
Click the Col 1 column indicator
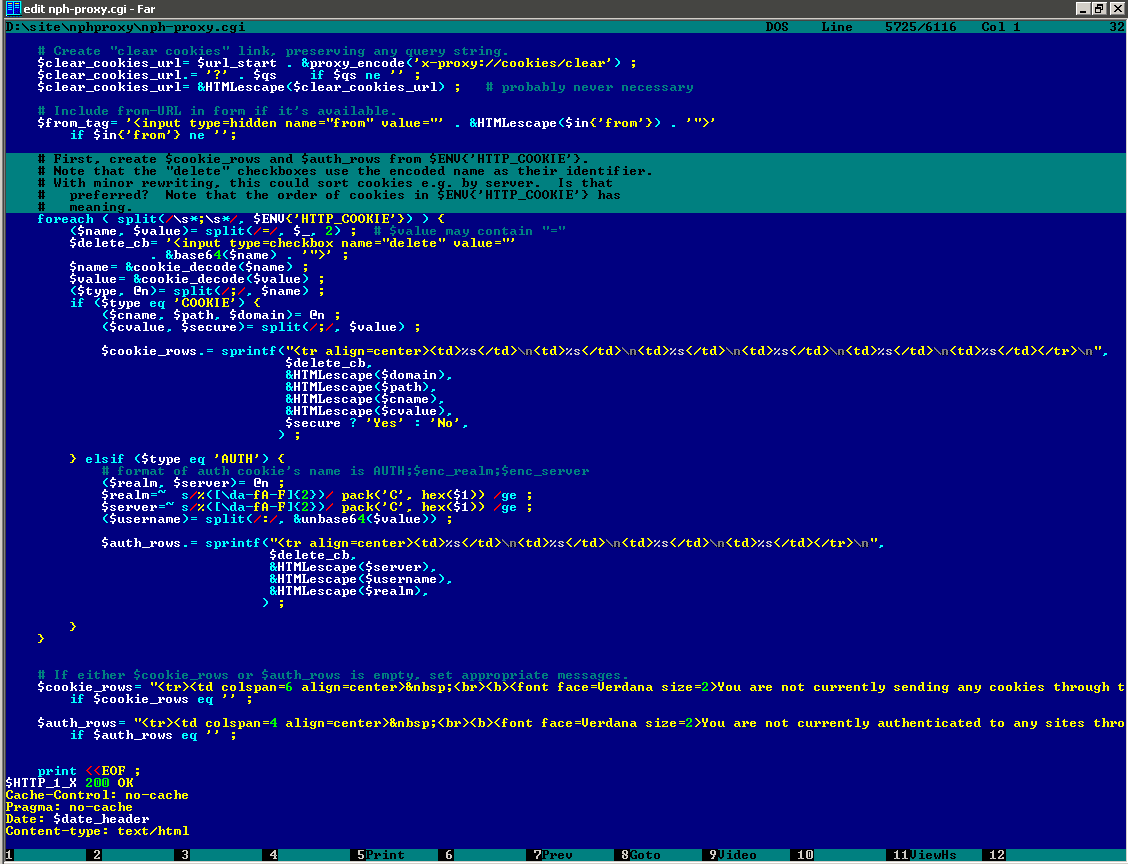[1000, 27]
